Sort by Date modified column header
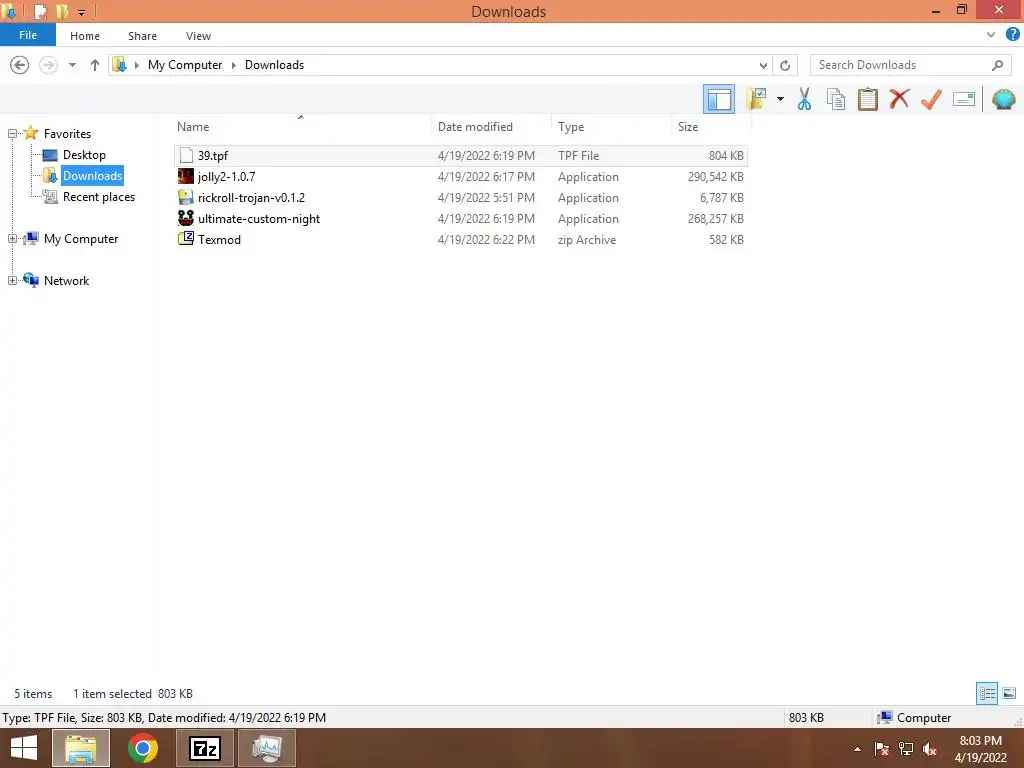1024x768 pixels. tap(491, 127)
